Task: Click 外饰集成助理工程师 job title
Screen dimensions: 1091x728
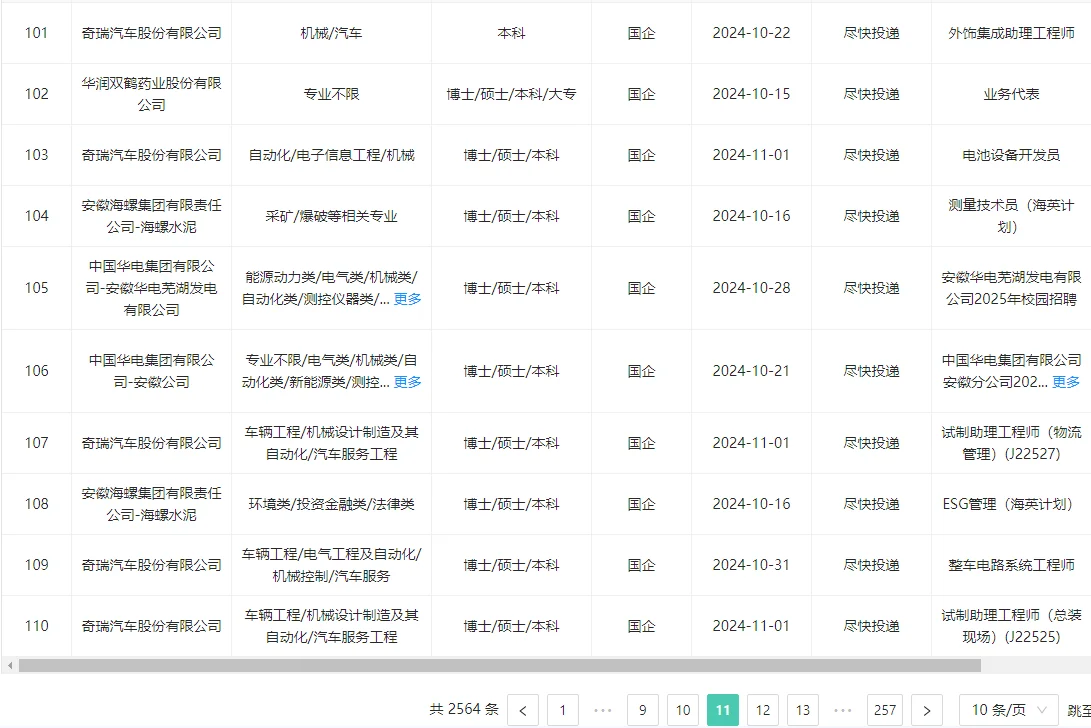Action: 1011,33
